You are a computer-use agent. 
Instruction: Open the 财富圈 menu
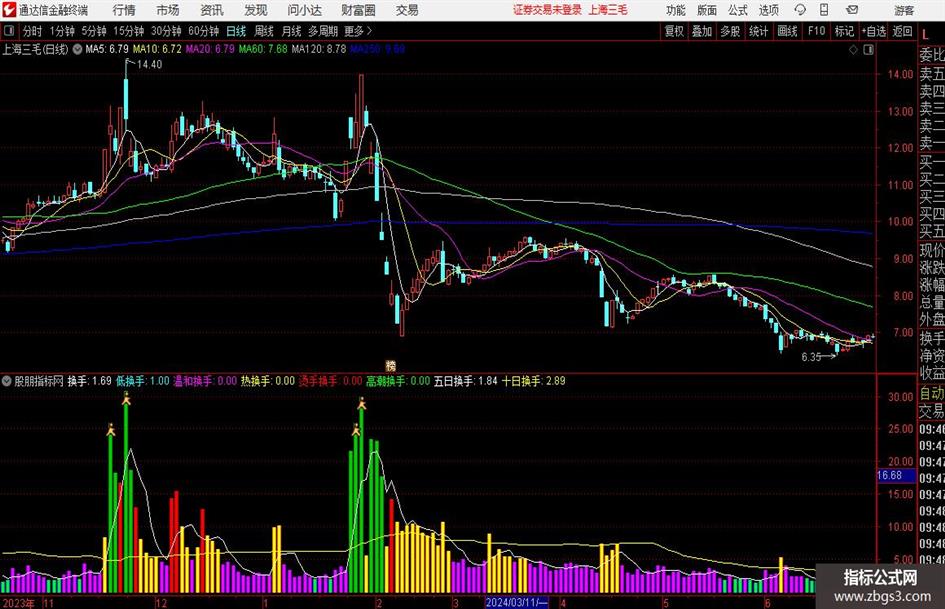click(359, 10)
